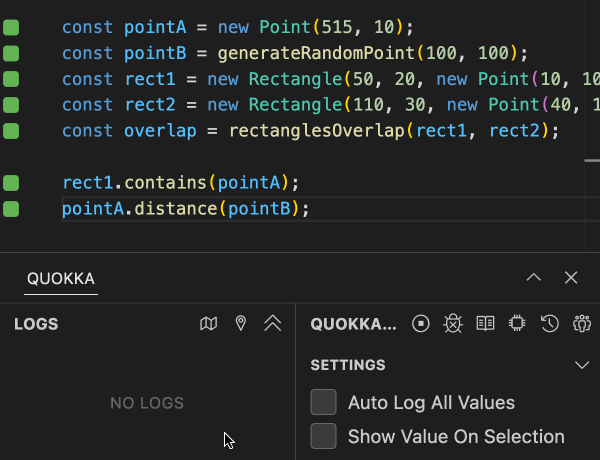Click on the pointA.distance(pointB) code line
Image resolution: width=600 pixels, height=460 pixels.
tap(186, 208)
